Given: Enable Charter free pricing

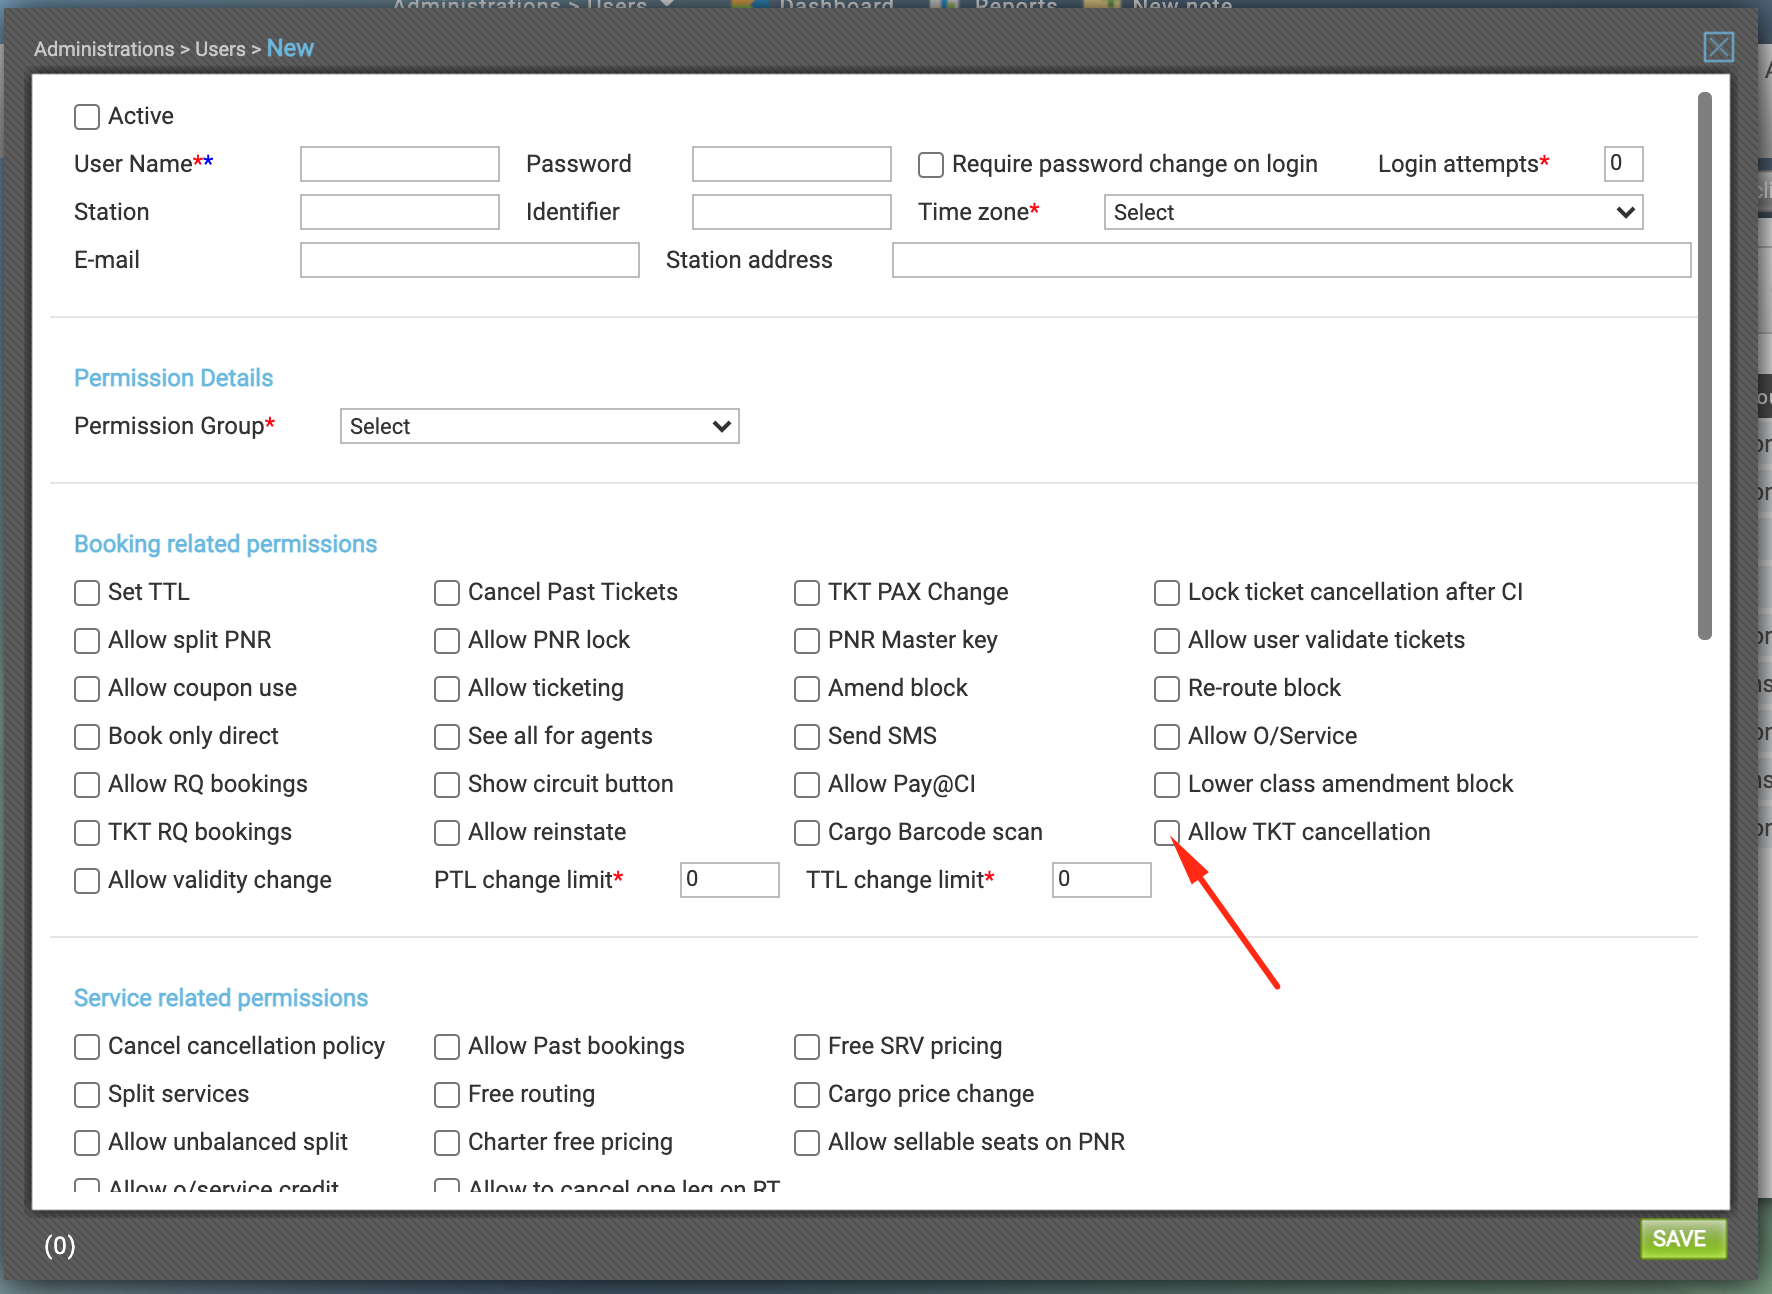Looking at the screenshot, I should tap(447, 1143).
